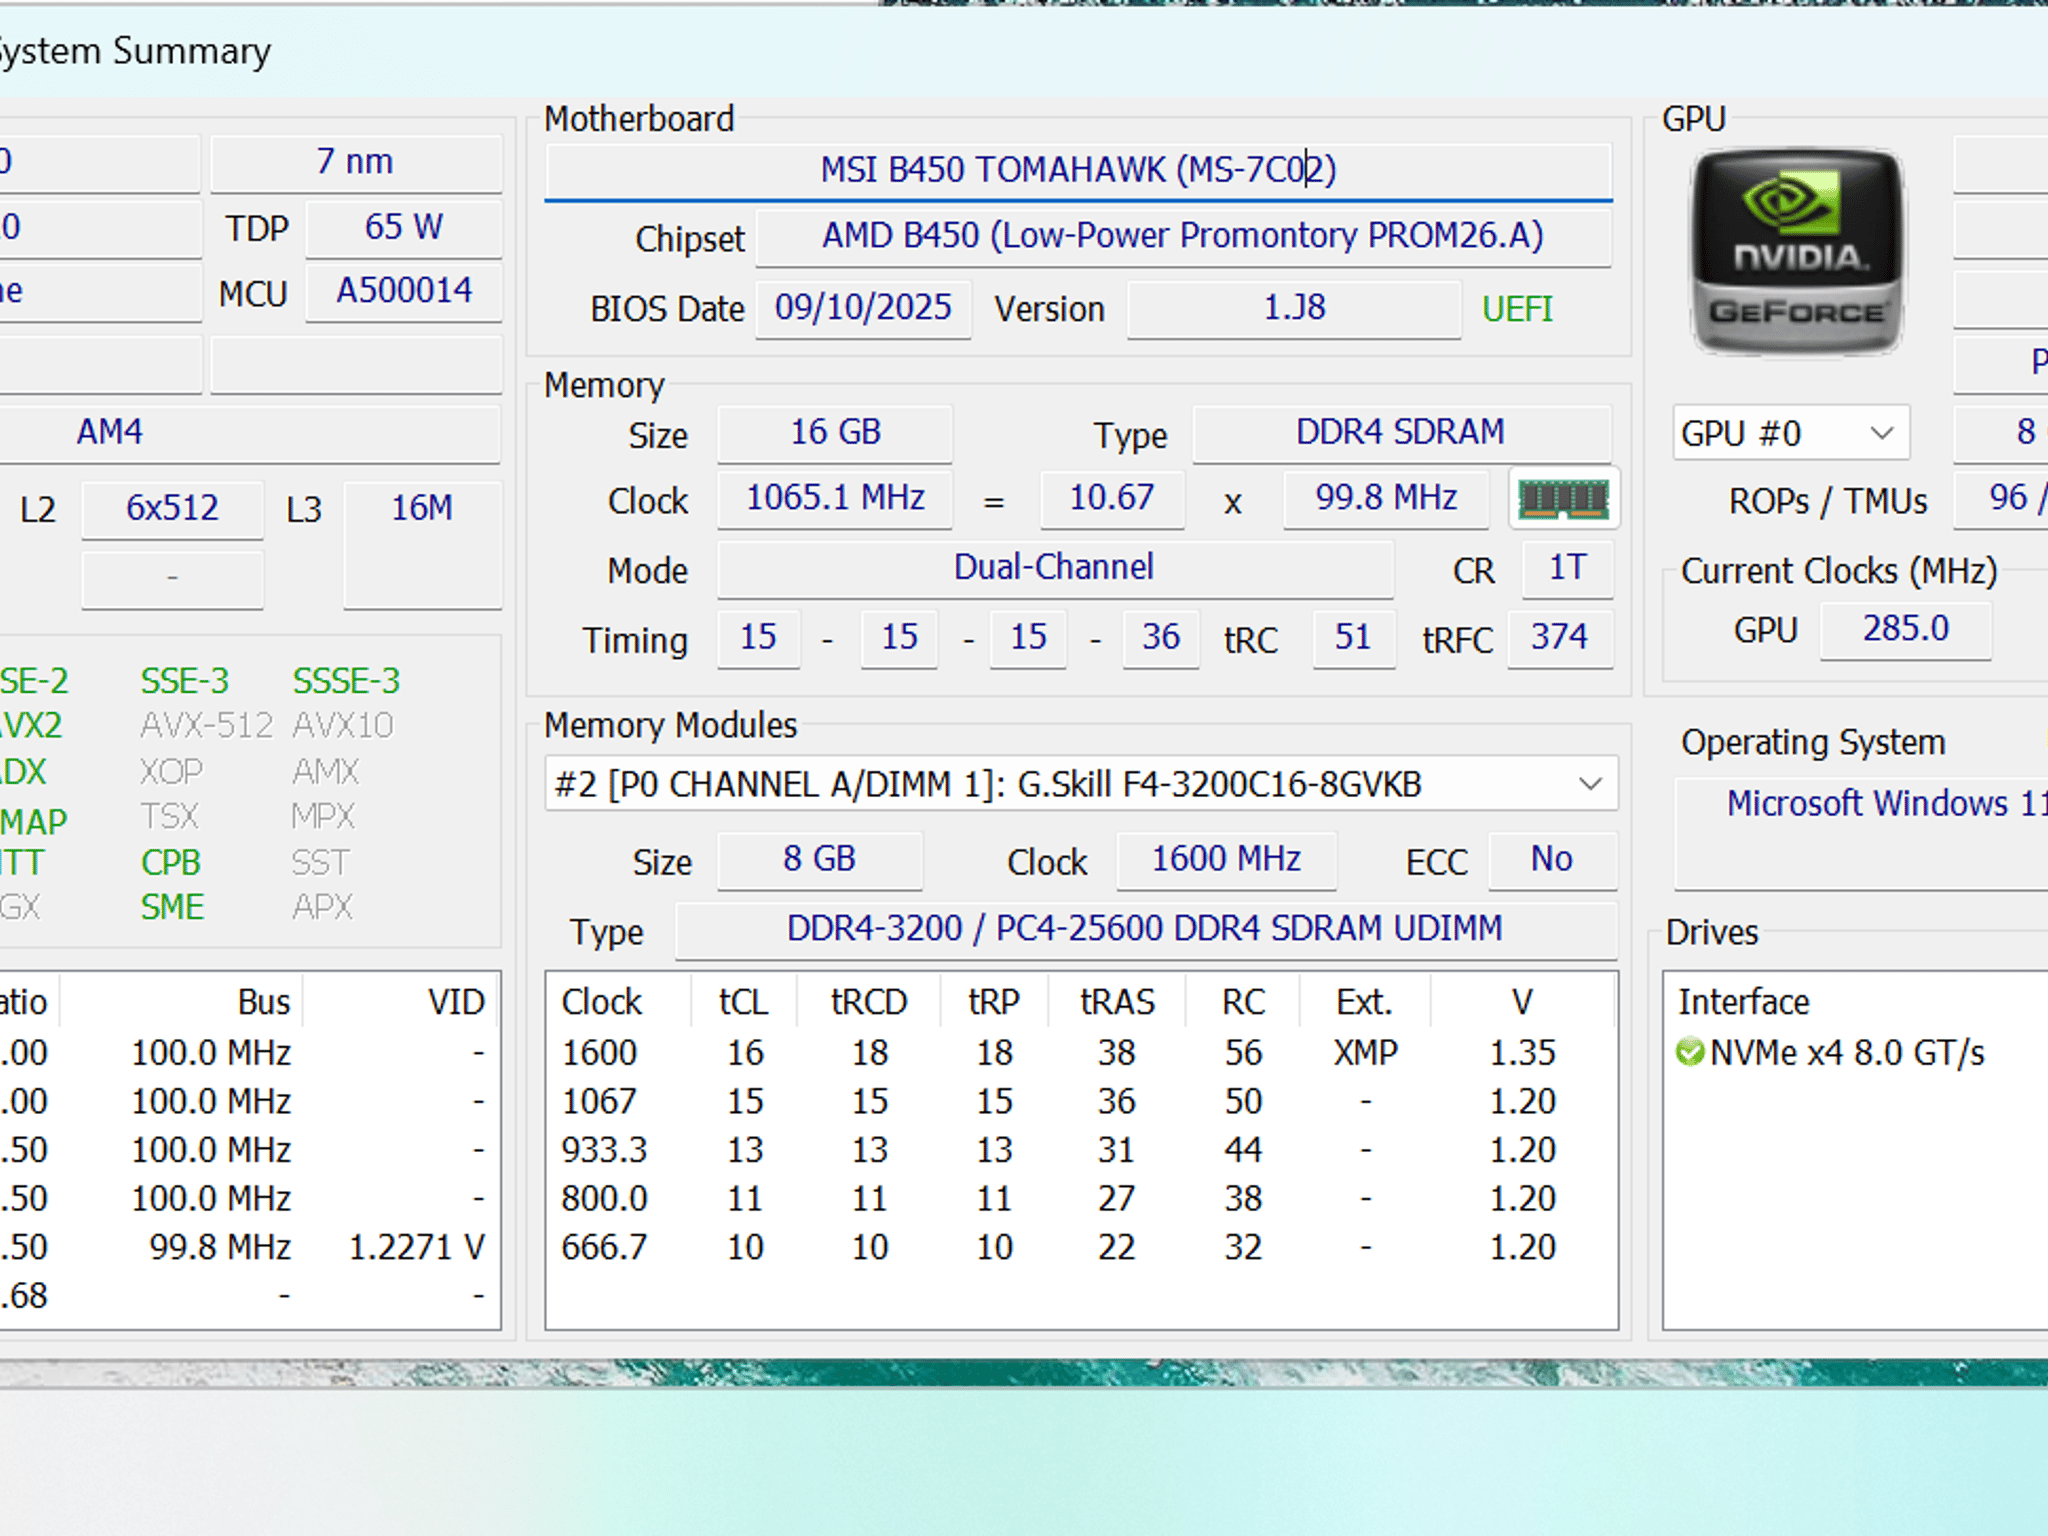Click the MCU A500014 value
The image size is (2048, 1536).
pos(403,291)
